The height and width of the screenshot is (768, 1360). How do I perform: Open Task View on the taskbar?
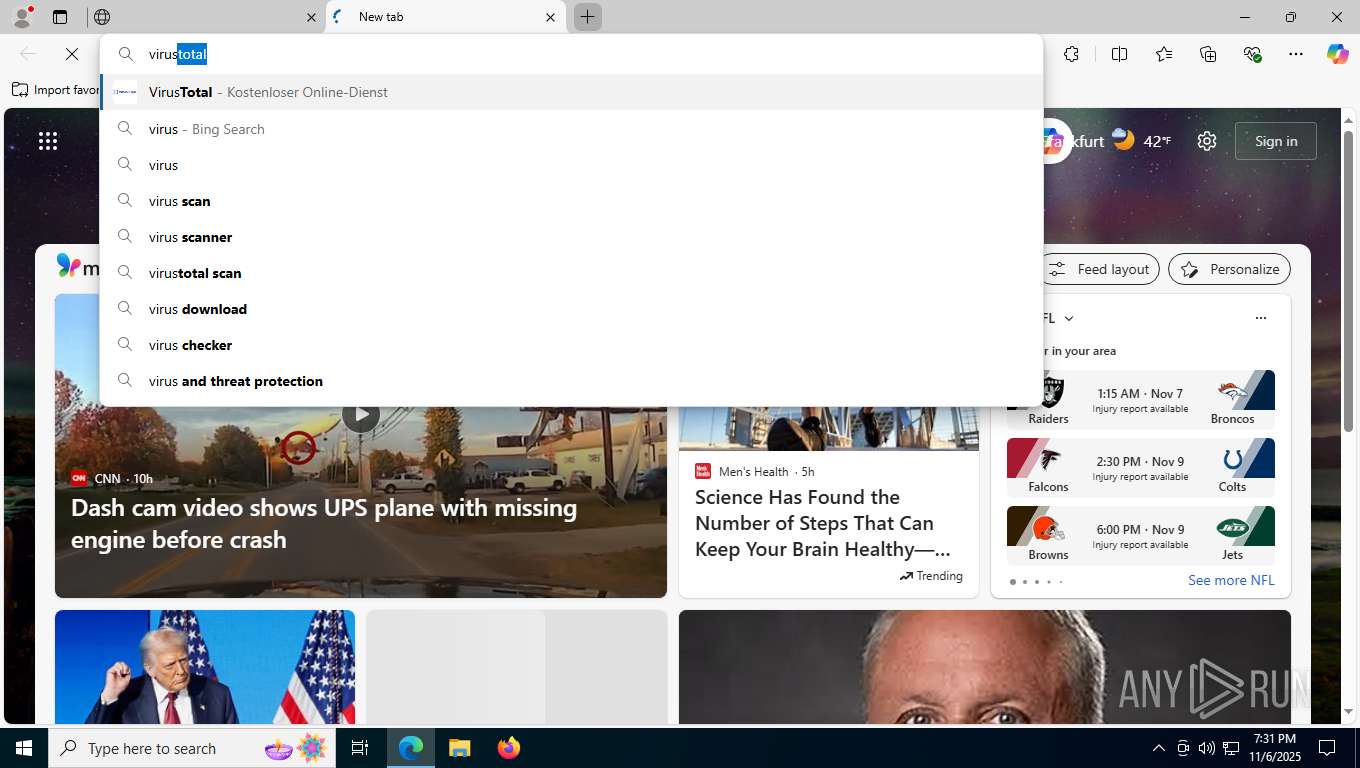click(x=360, y=748)
